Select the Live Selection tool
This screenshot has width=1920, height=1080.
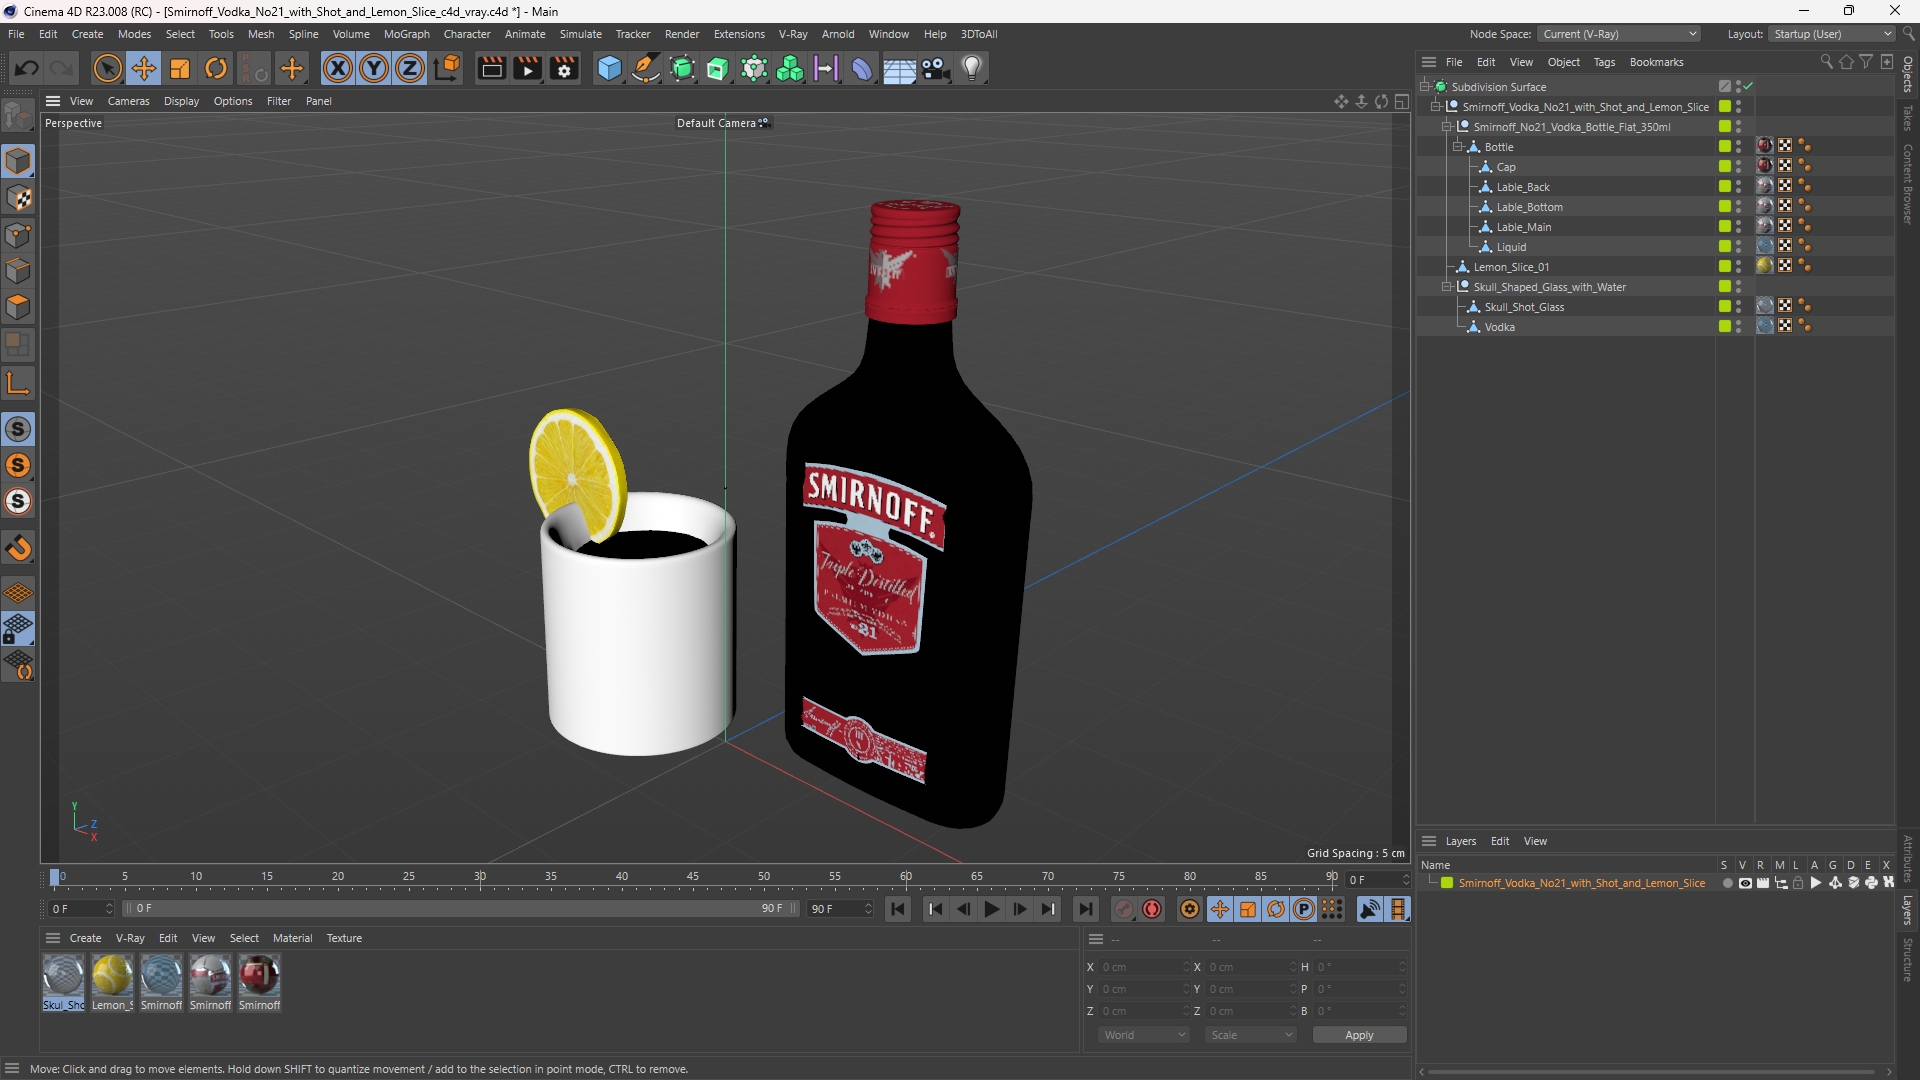[107, 68]
